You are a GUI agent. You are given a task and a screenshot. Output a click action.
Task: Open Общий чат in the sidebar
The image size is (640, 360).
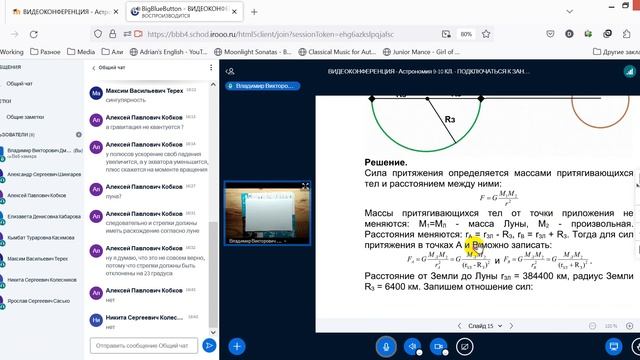point(19,84)
